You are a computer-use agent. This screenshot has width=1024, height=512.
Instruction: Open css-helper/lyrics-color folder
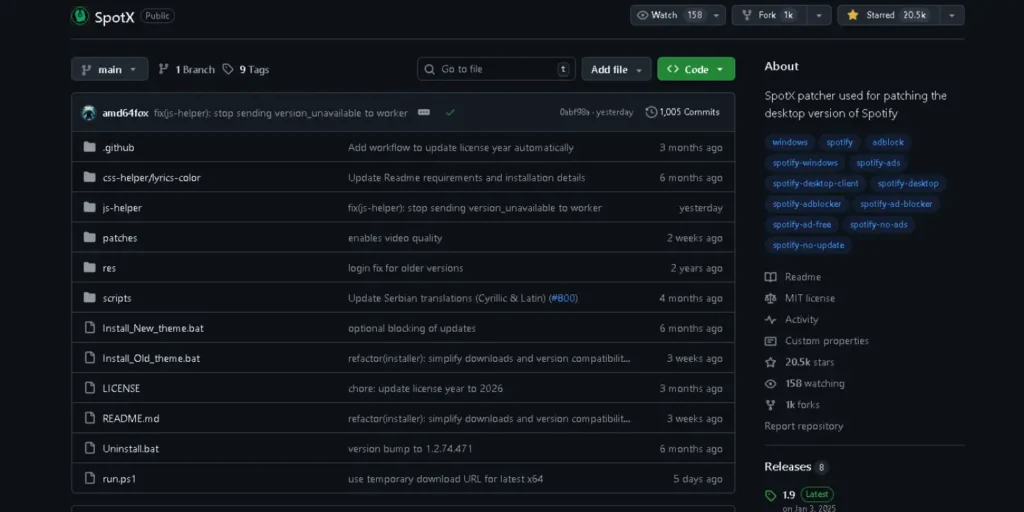pos(152,178)
